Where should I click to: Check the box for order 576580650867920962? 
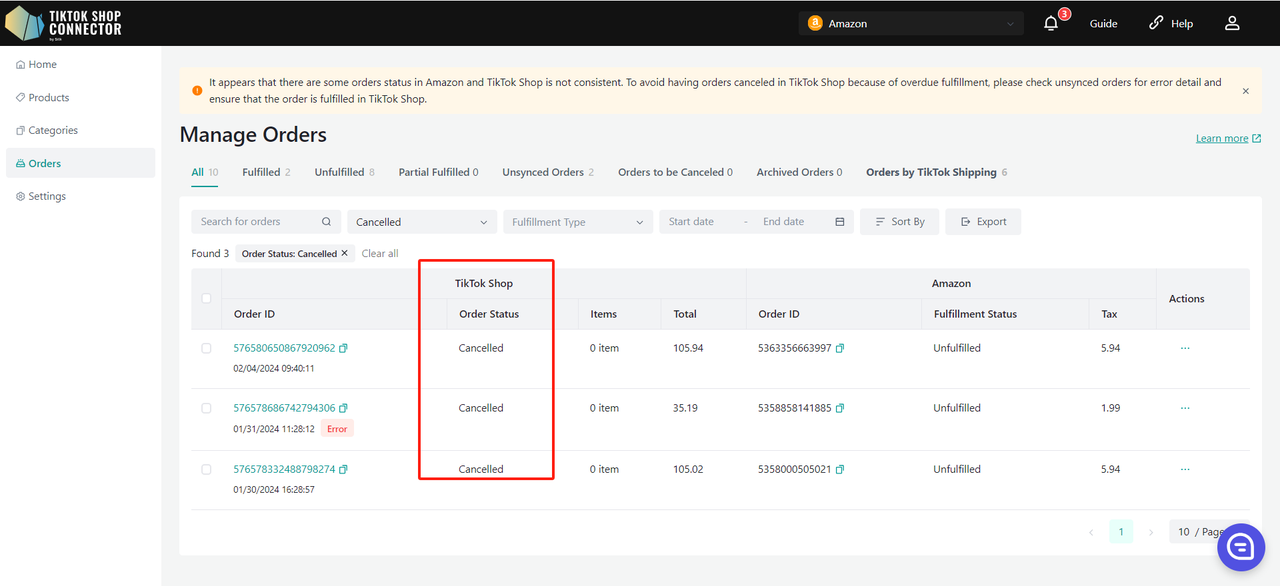pos(206,348)
